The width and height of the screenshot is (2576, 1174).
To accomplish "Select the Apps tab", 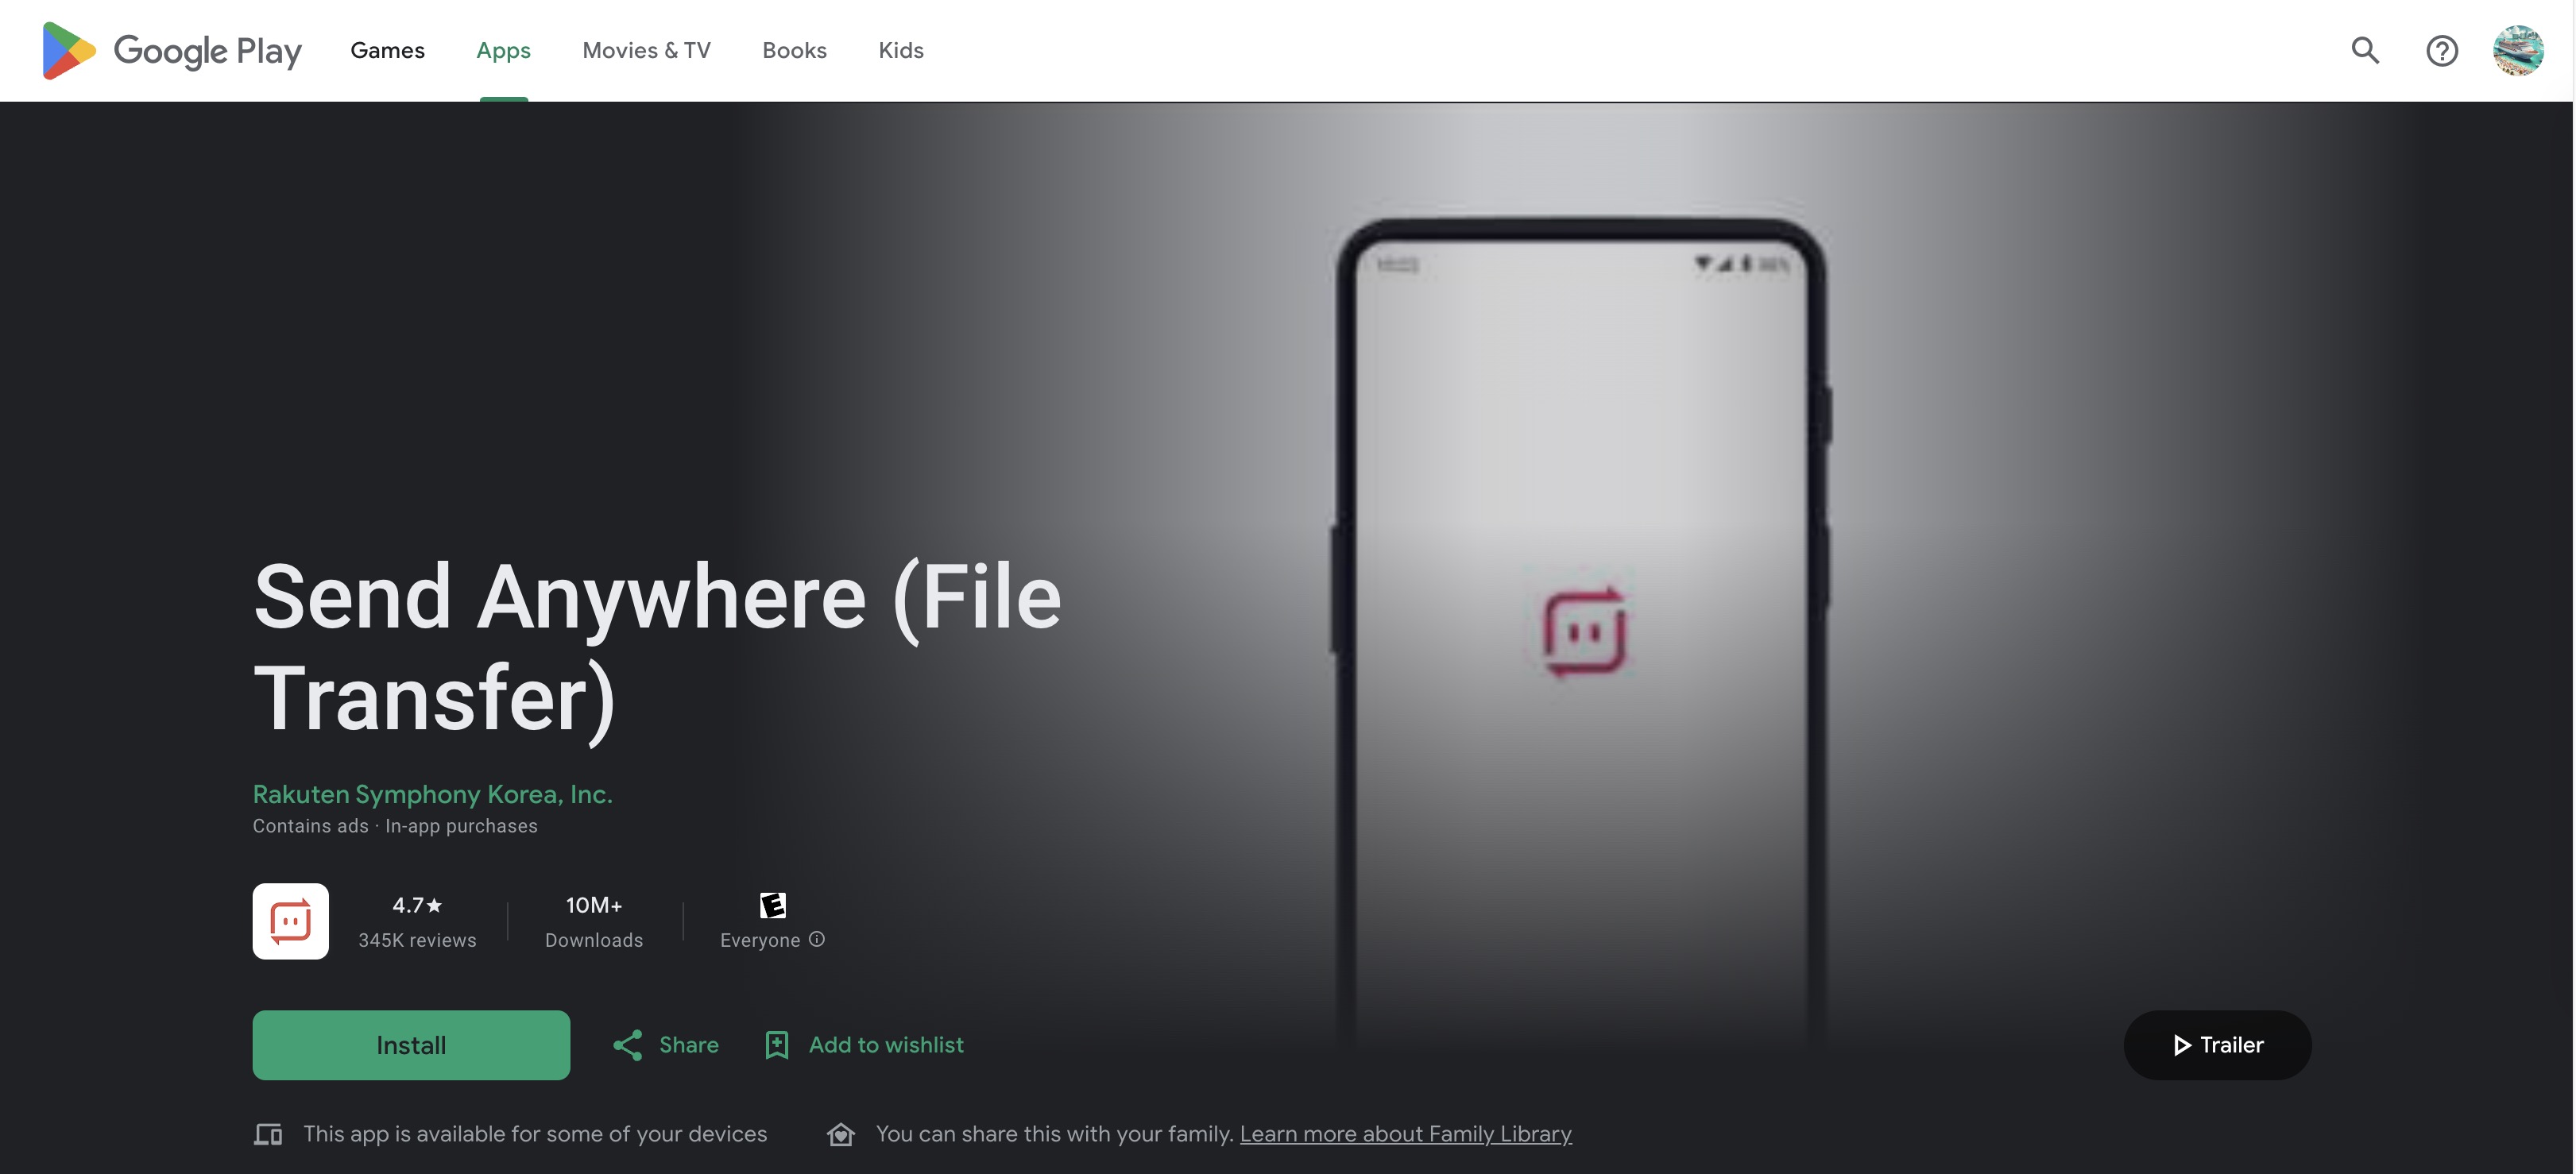I will click(x=503, y=50).
